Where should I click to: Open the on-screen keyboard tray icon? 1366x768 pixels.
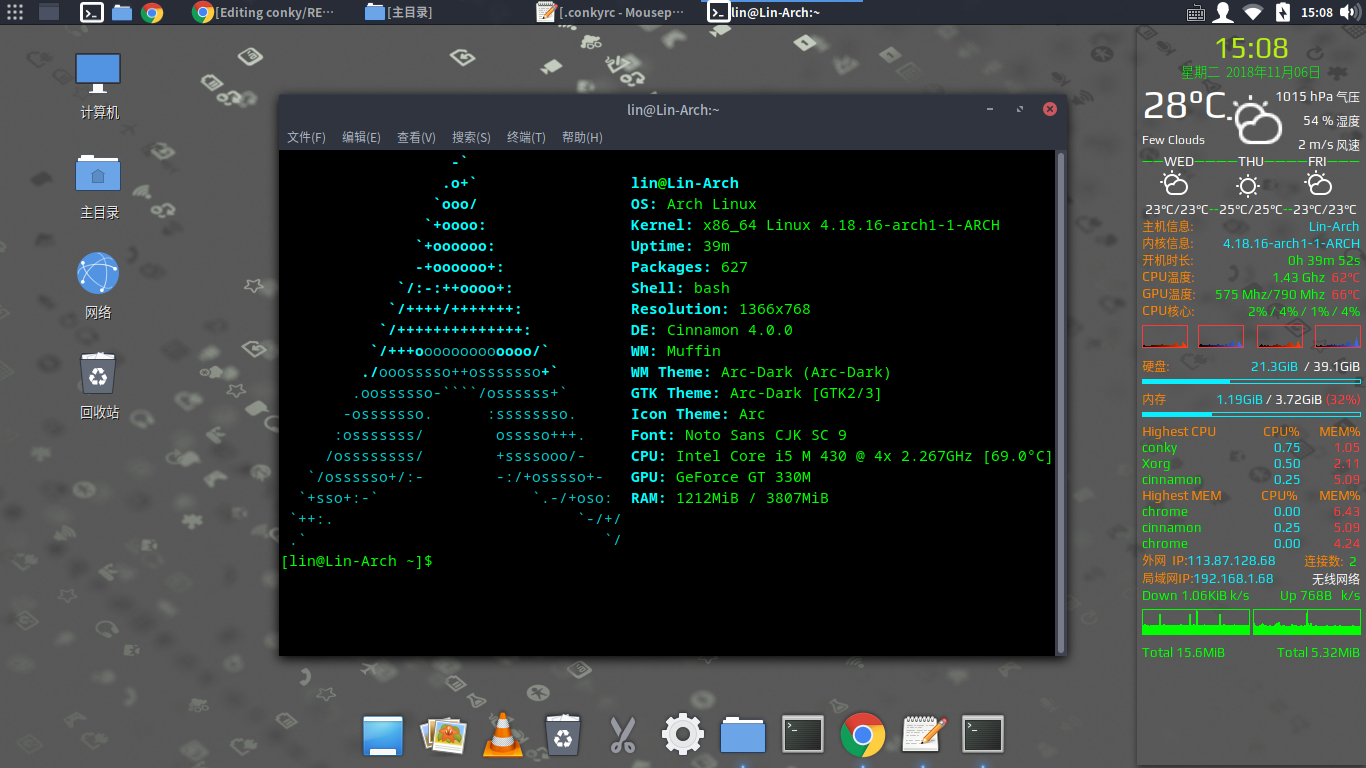tap(1195, 13)
